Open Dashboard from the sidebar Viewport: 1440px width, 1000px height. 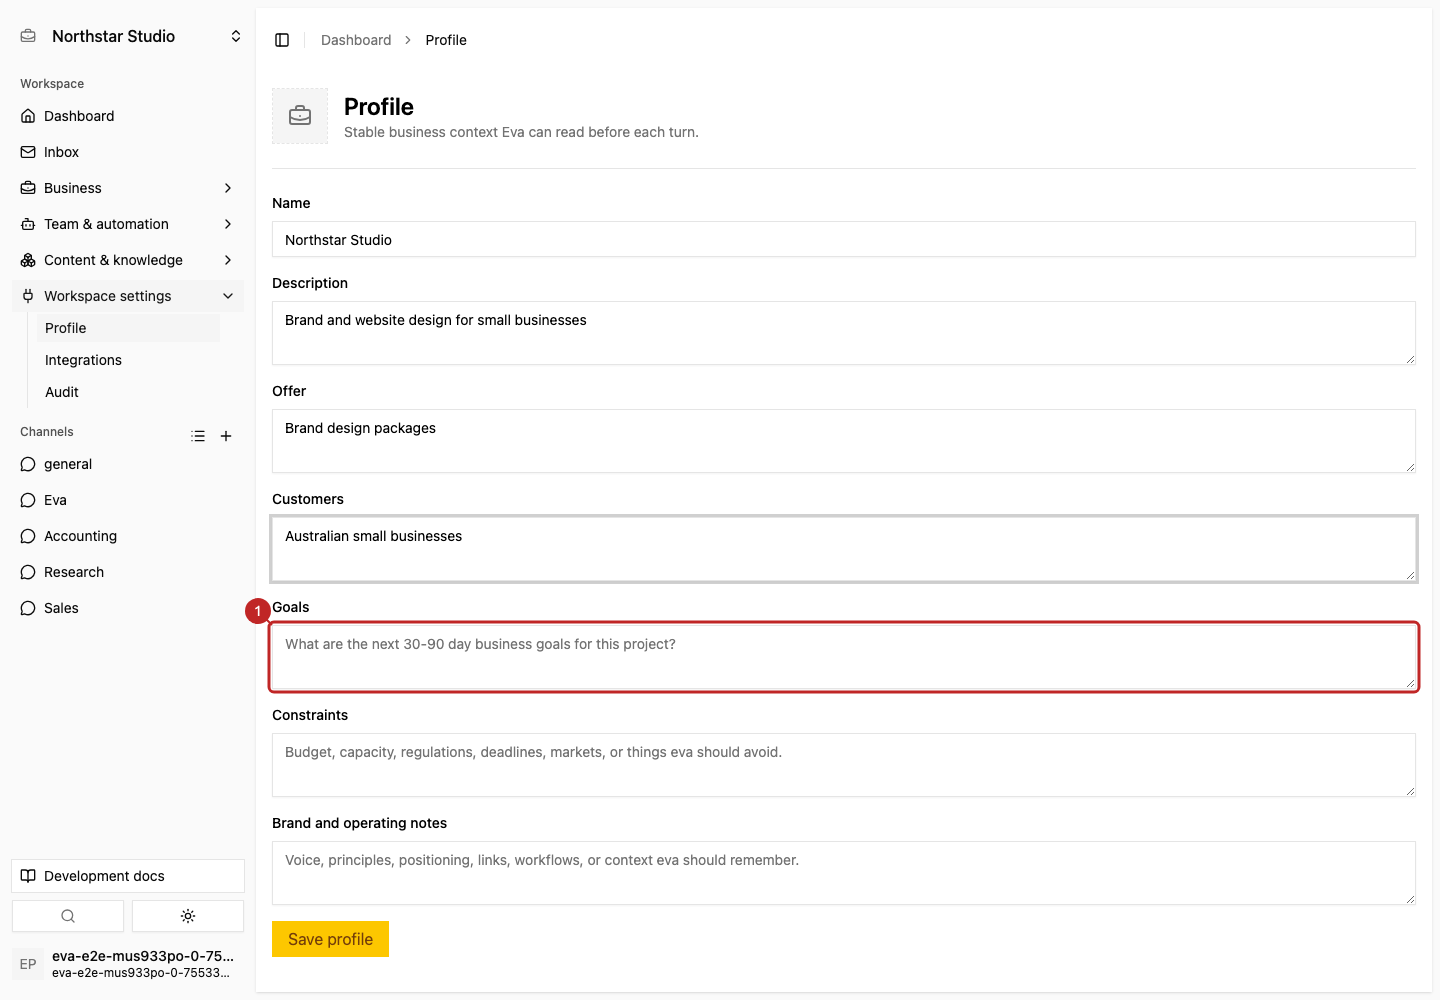click(x=128, y=116)
